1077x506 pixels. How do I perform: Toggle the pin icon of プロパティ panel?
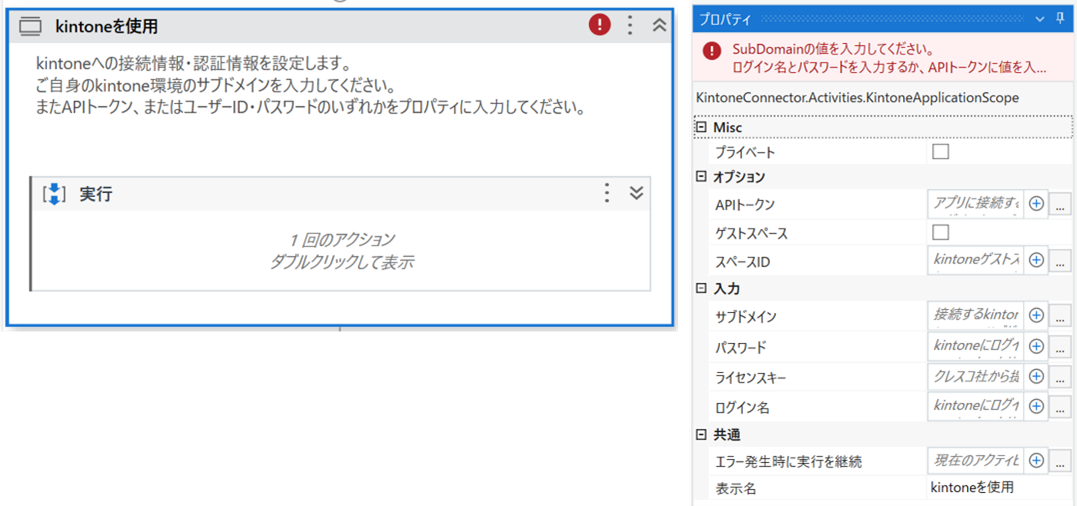click(x=1061, y=19)
